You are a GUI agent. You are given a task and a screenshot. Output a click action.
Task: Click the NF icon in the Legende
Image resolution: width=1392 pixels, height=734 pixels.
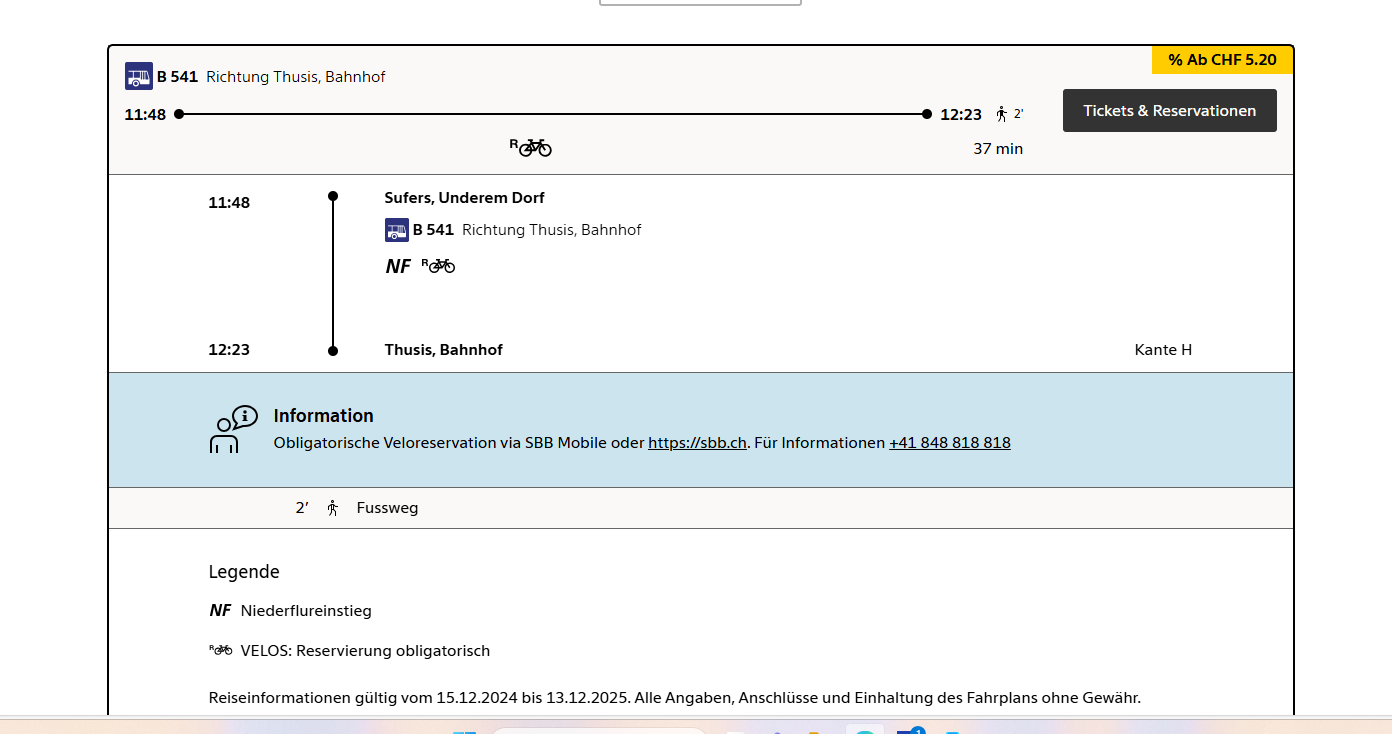point(220,610)
